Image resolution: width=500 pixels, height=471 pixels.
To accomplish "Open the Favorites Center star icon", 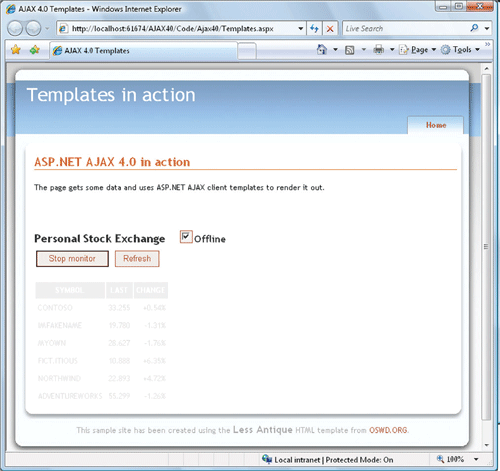I will tap(16, 50).
